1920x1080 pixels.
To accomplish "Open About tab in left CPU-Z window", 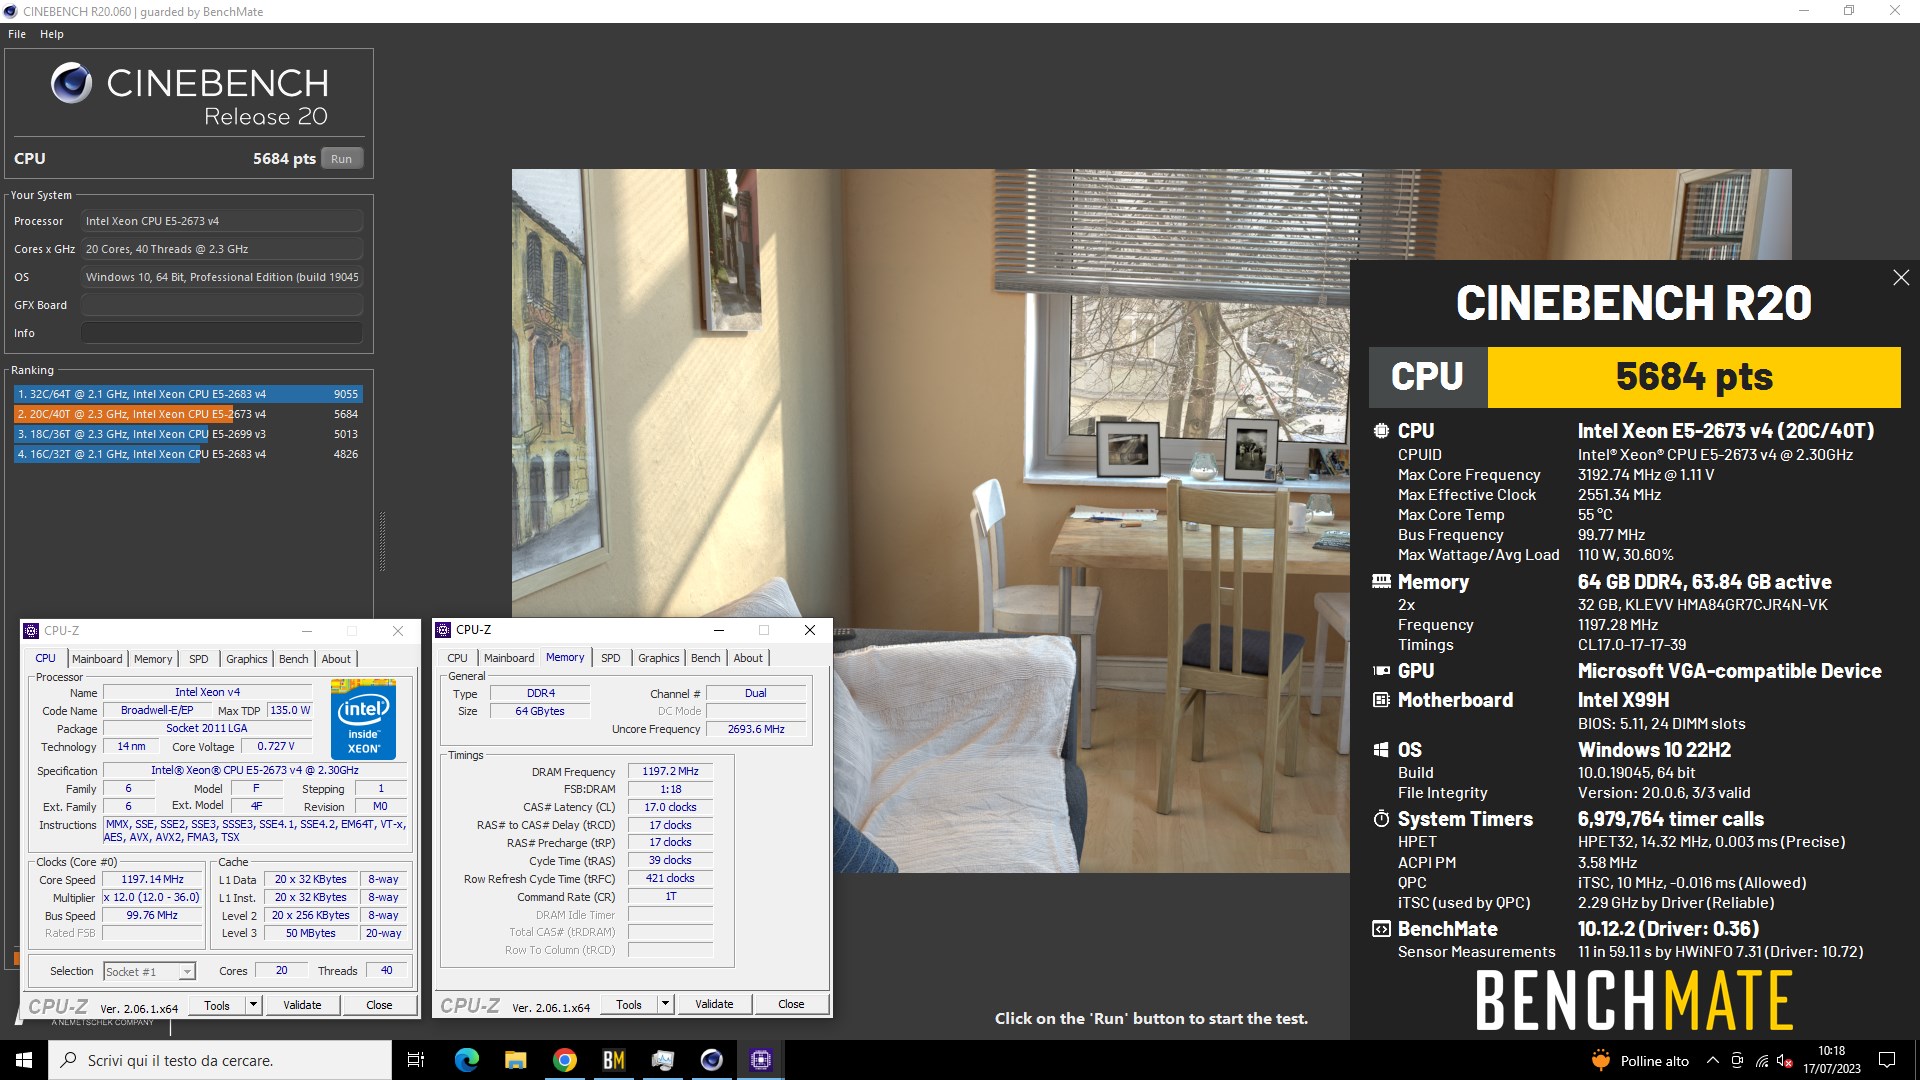I will pyautogui.click(x=336, y=659).
